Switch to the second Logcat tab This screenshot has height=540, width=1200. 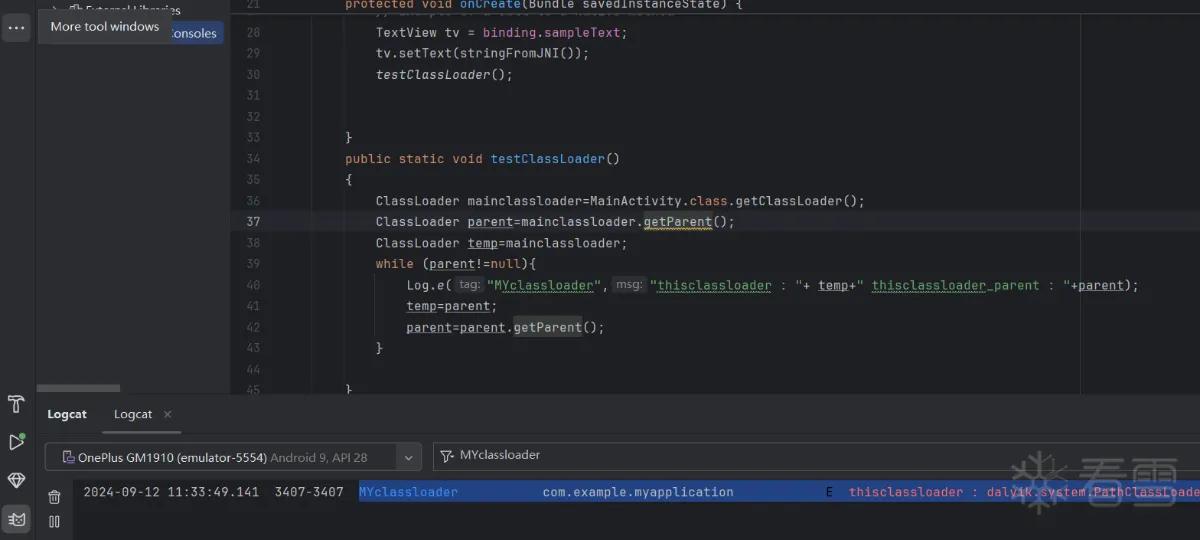133,414
